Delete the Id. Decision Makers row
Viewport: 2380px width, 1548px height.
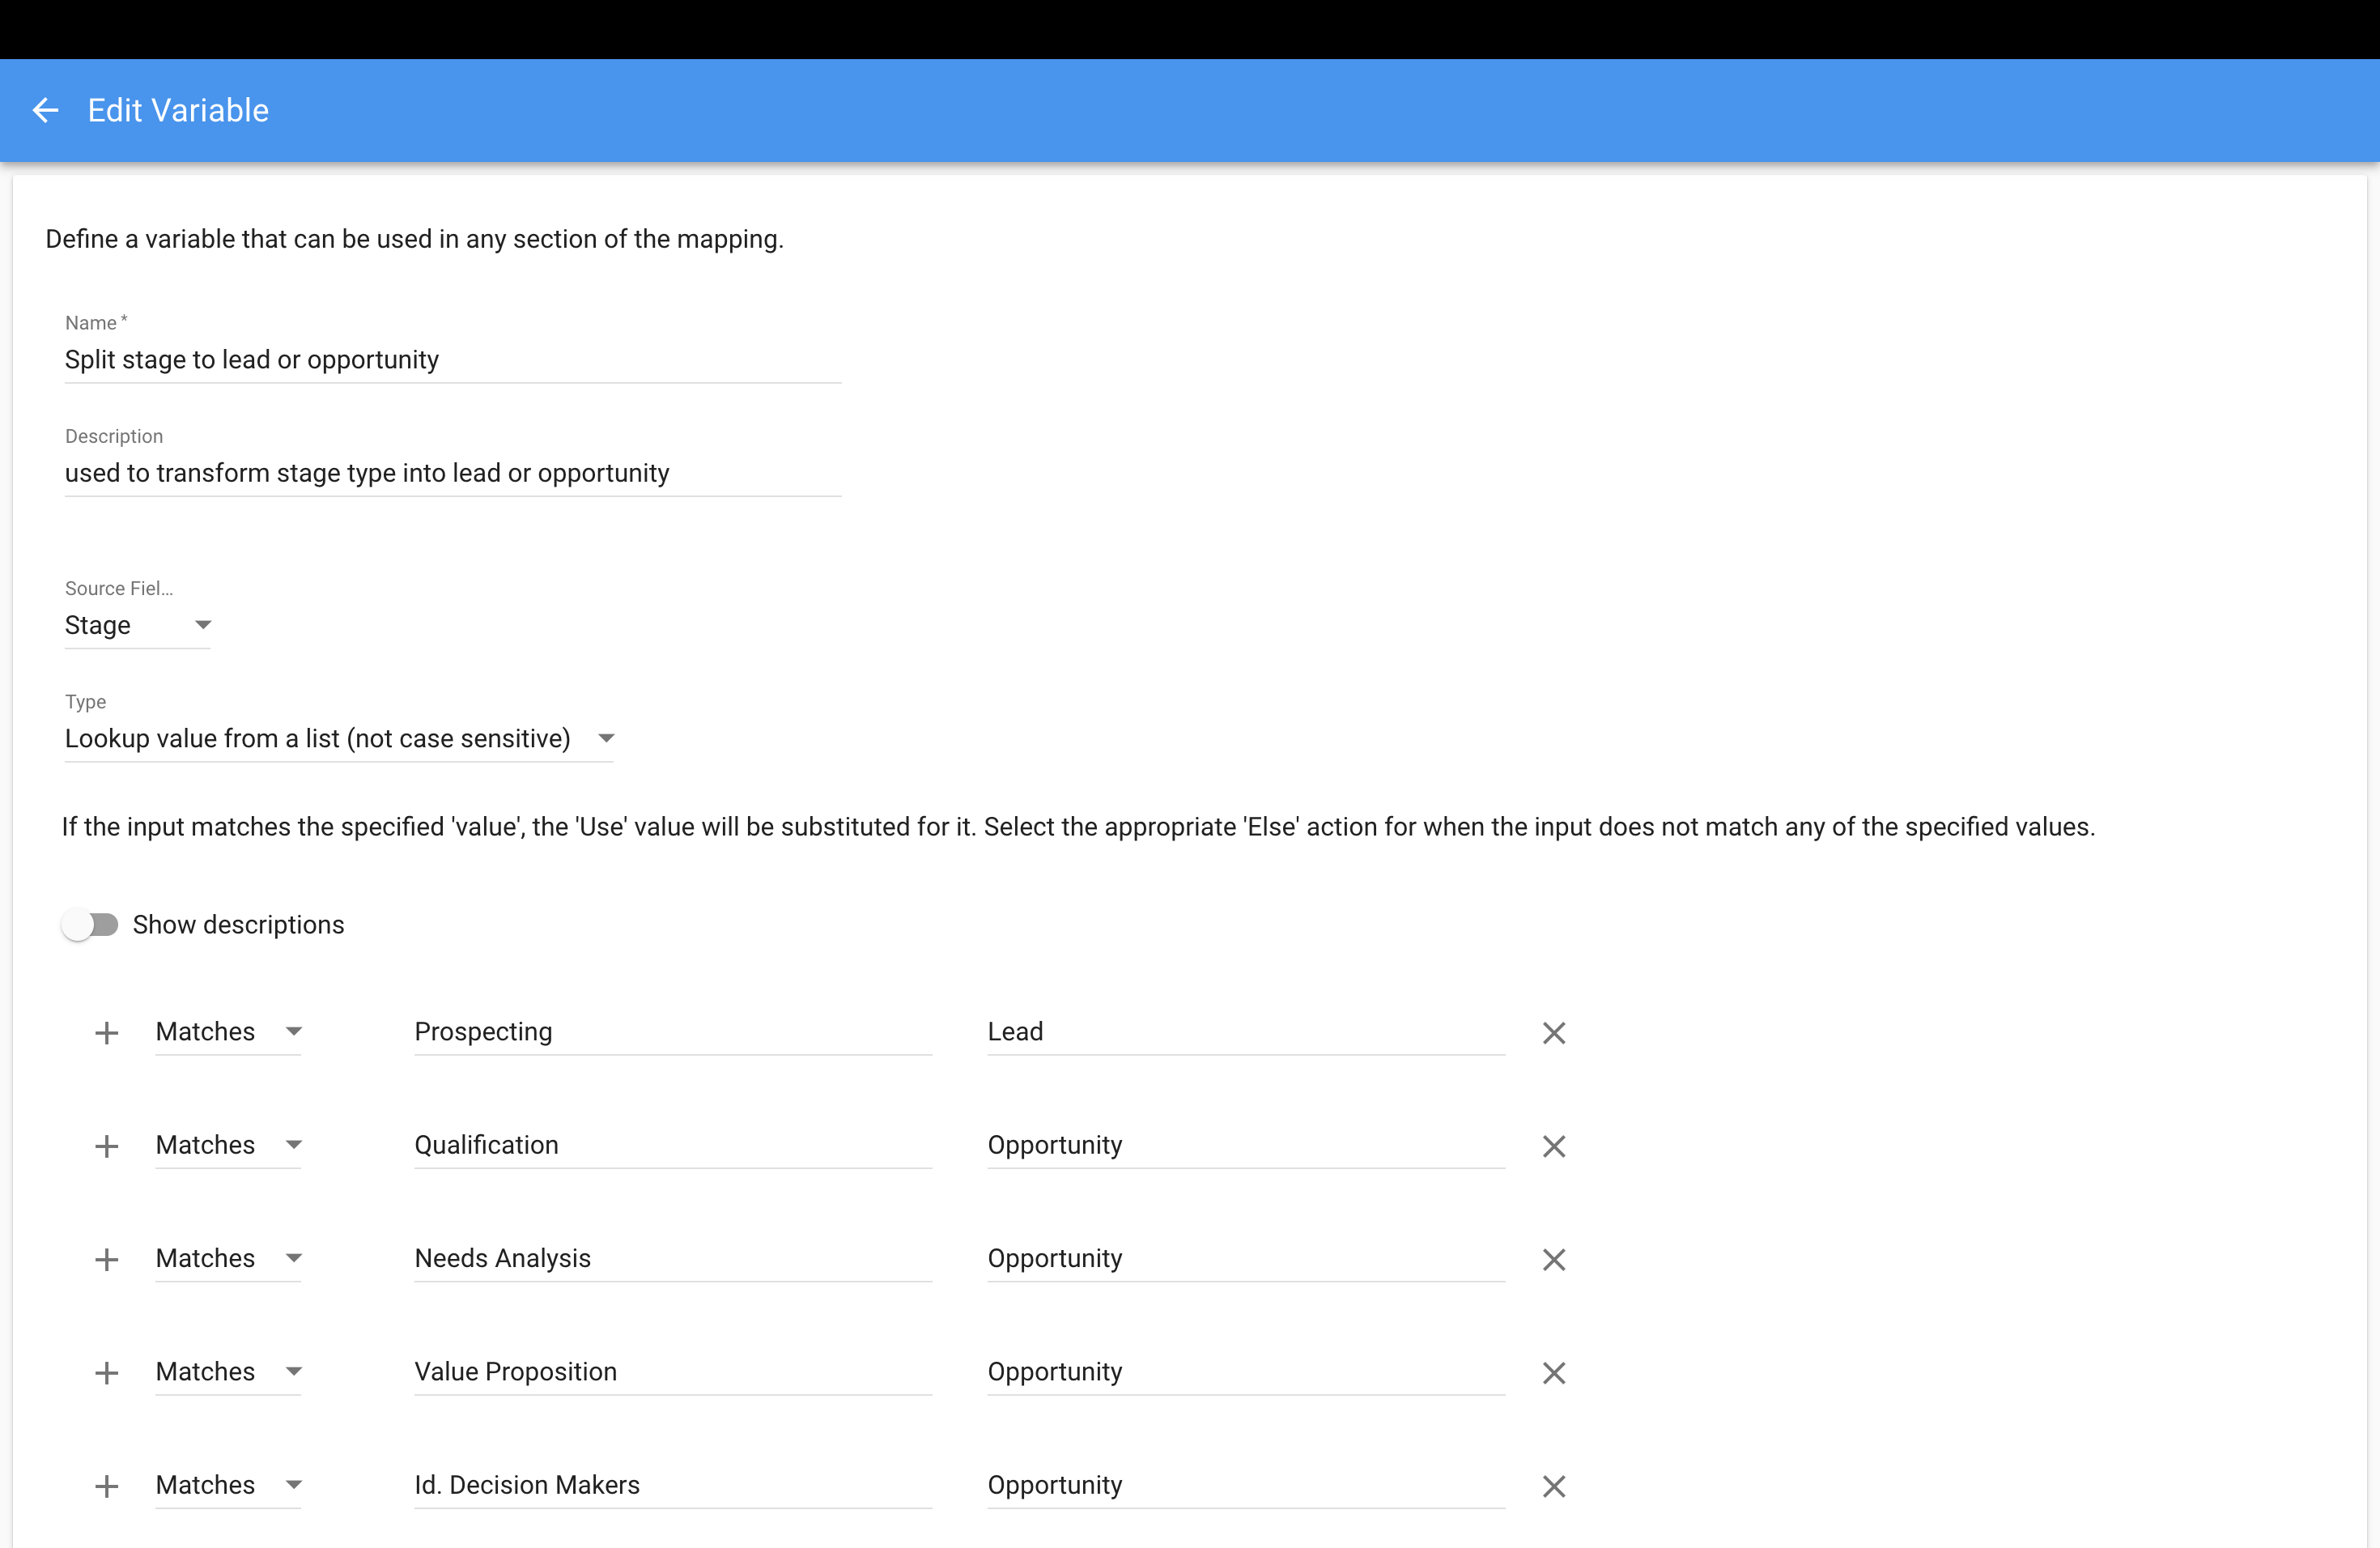[1553, 1486]
